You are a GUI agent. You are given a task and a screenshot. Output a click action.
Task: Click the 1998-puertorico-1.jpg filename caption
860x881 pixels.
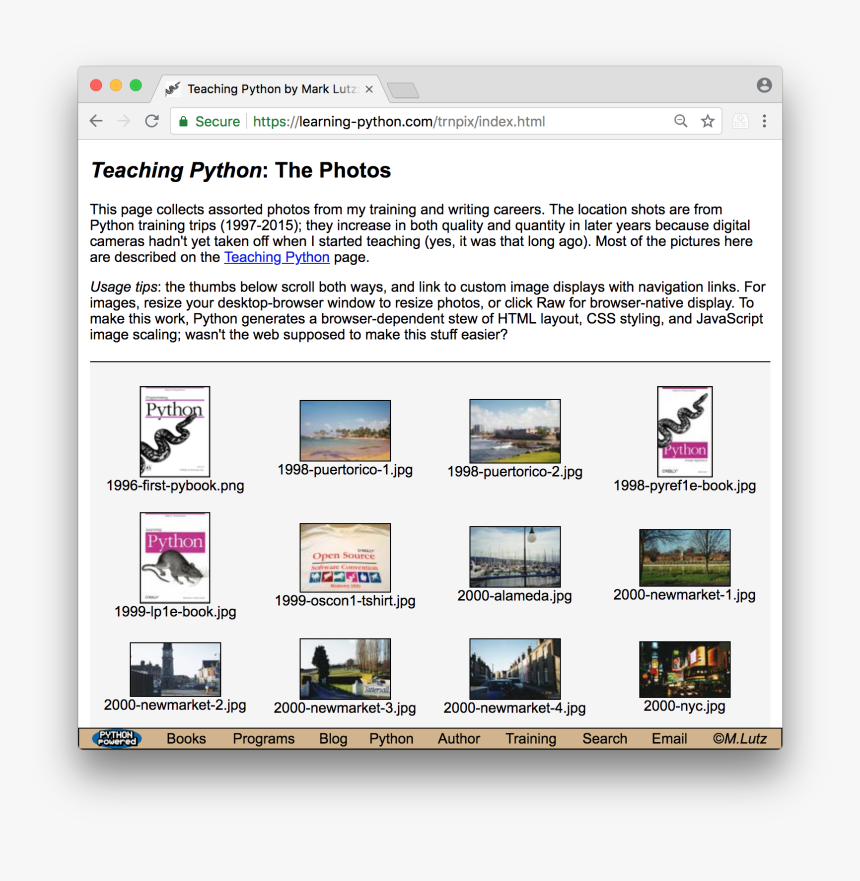pos(345,470)
